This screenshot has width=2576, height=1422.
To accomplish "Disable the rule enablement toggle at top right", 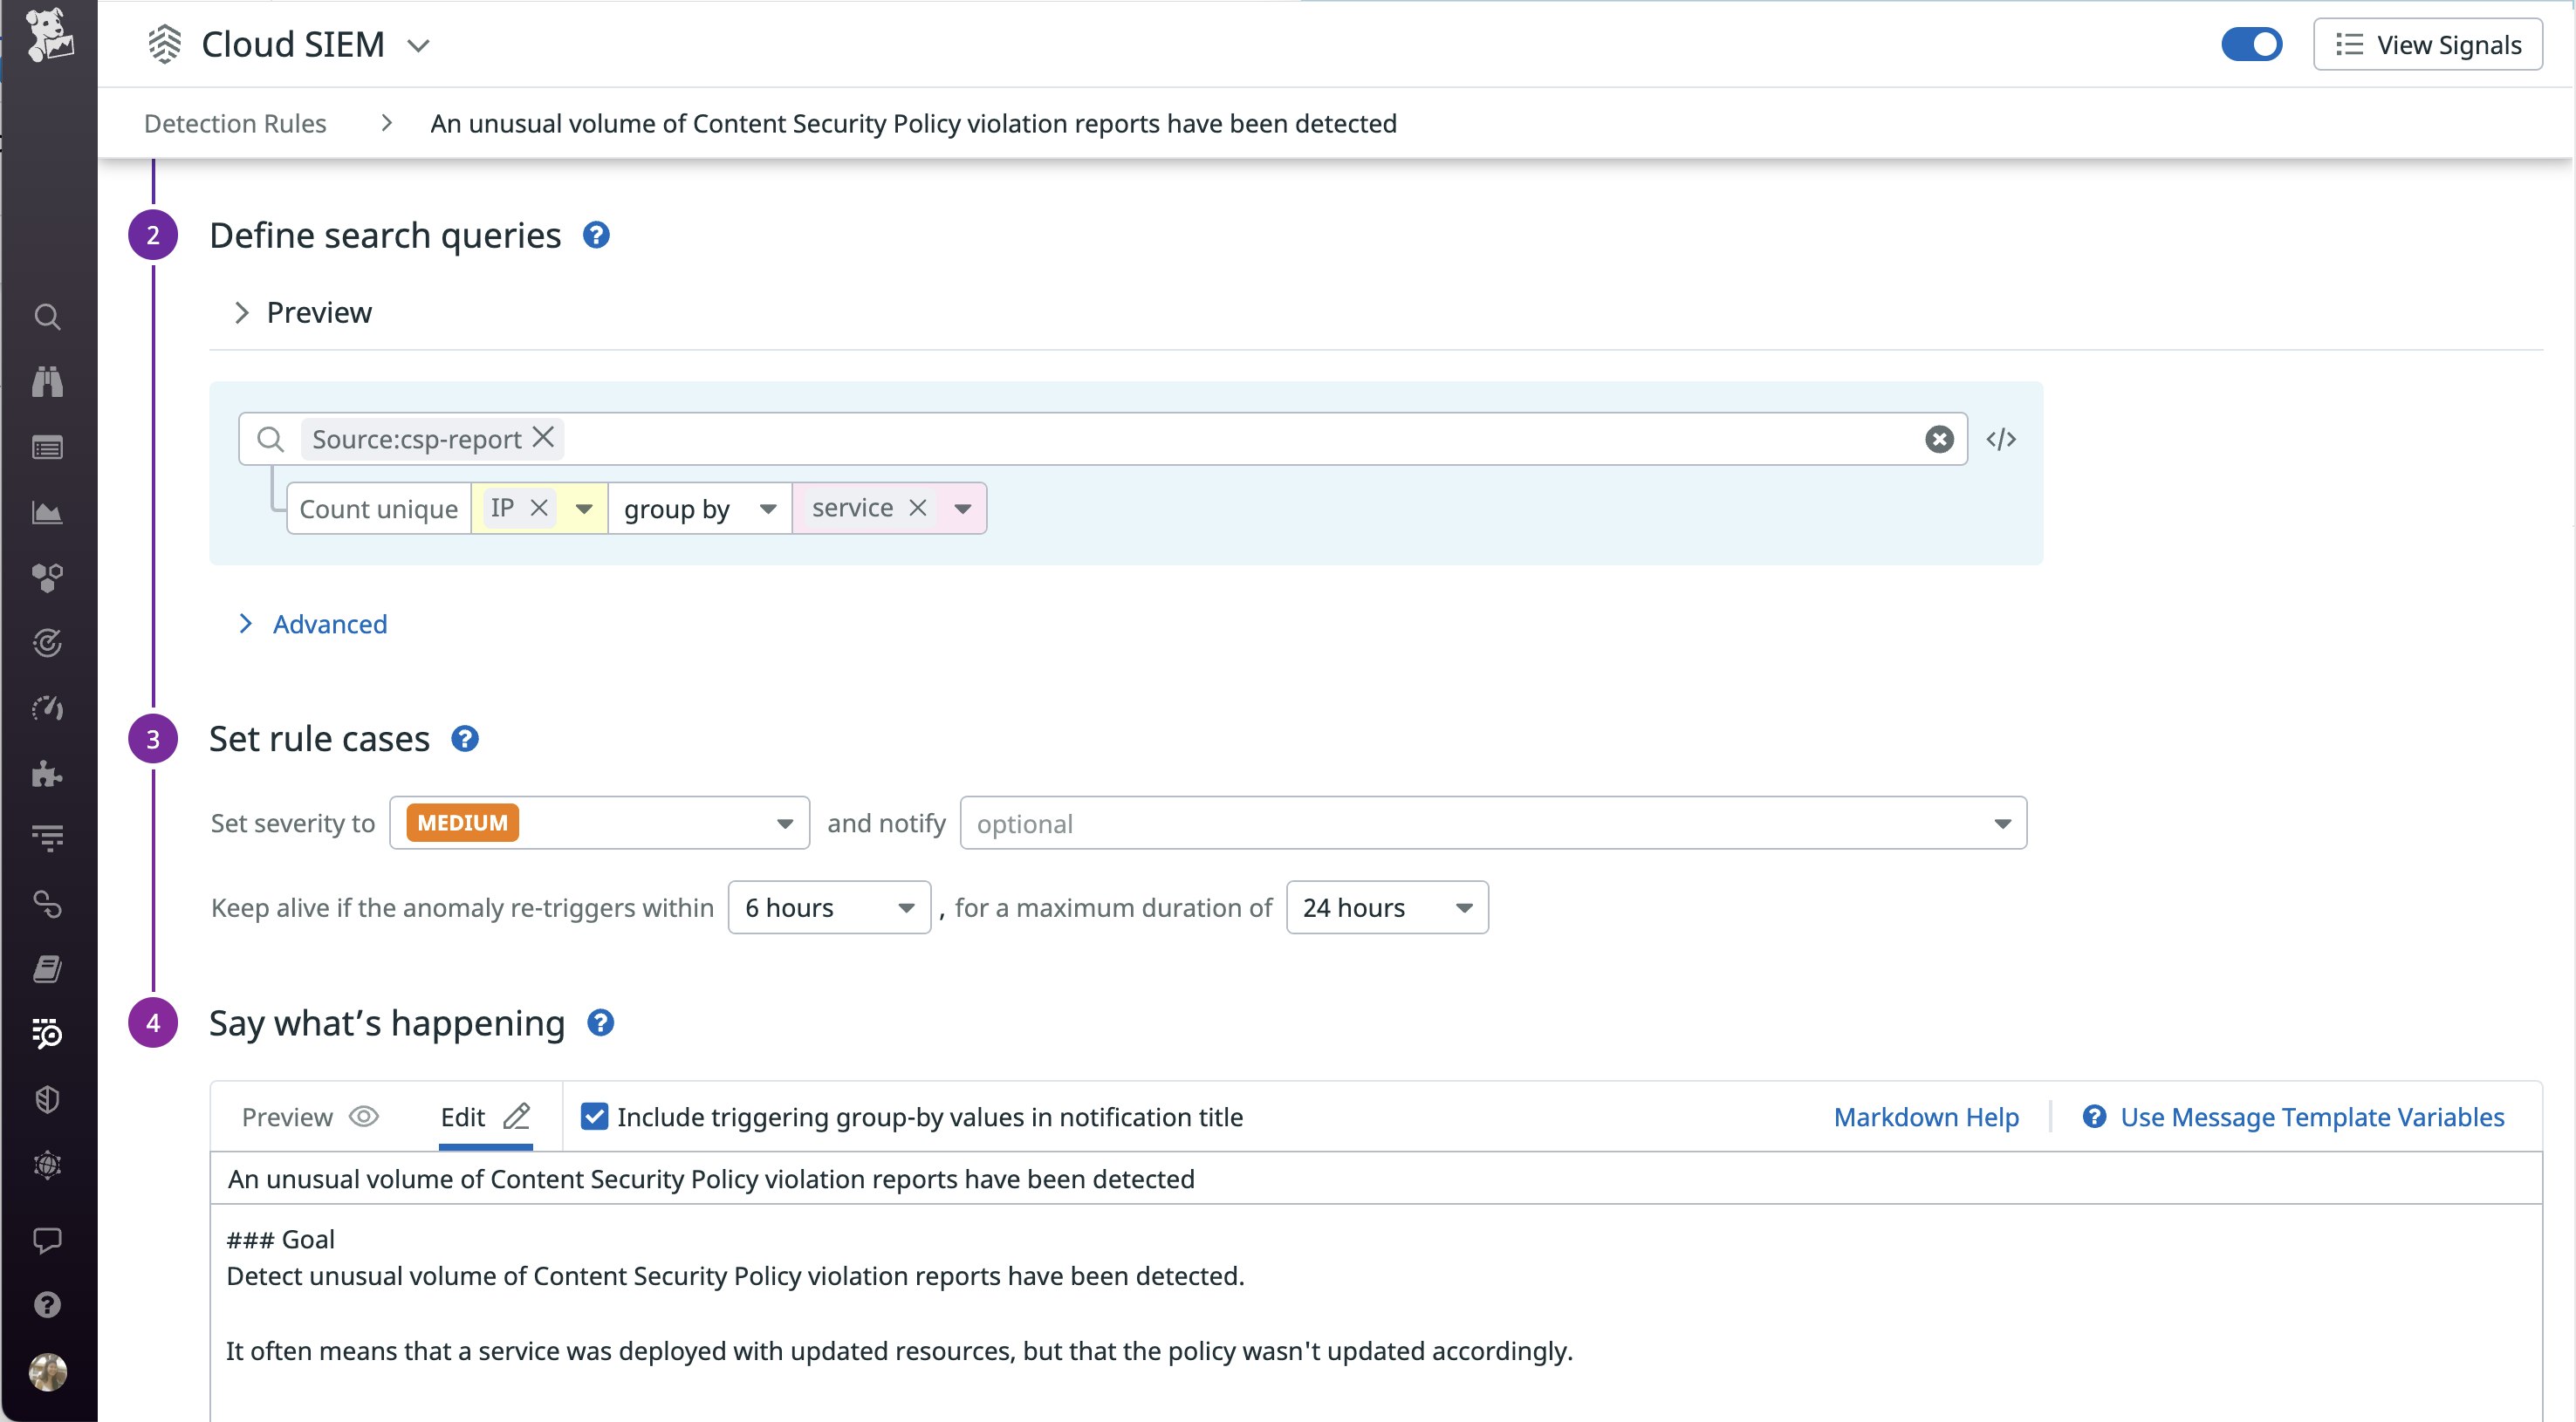I will (x=2252, y=43).
